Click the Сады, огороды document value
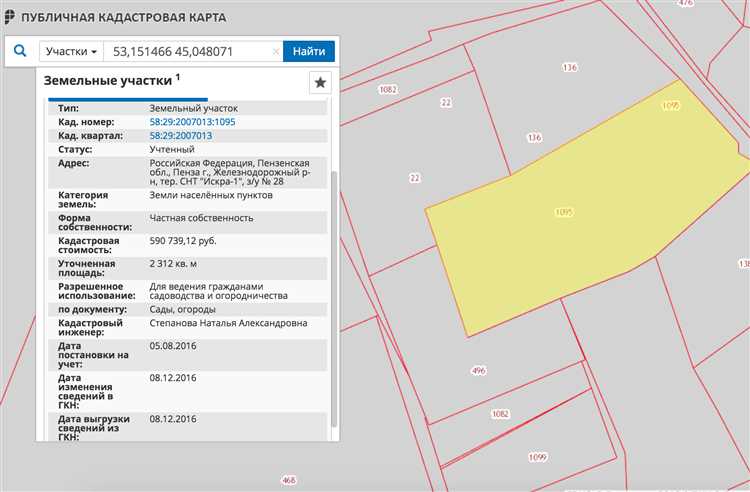The width and height of the screenshot is (750, 492). 182,310
